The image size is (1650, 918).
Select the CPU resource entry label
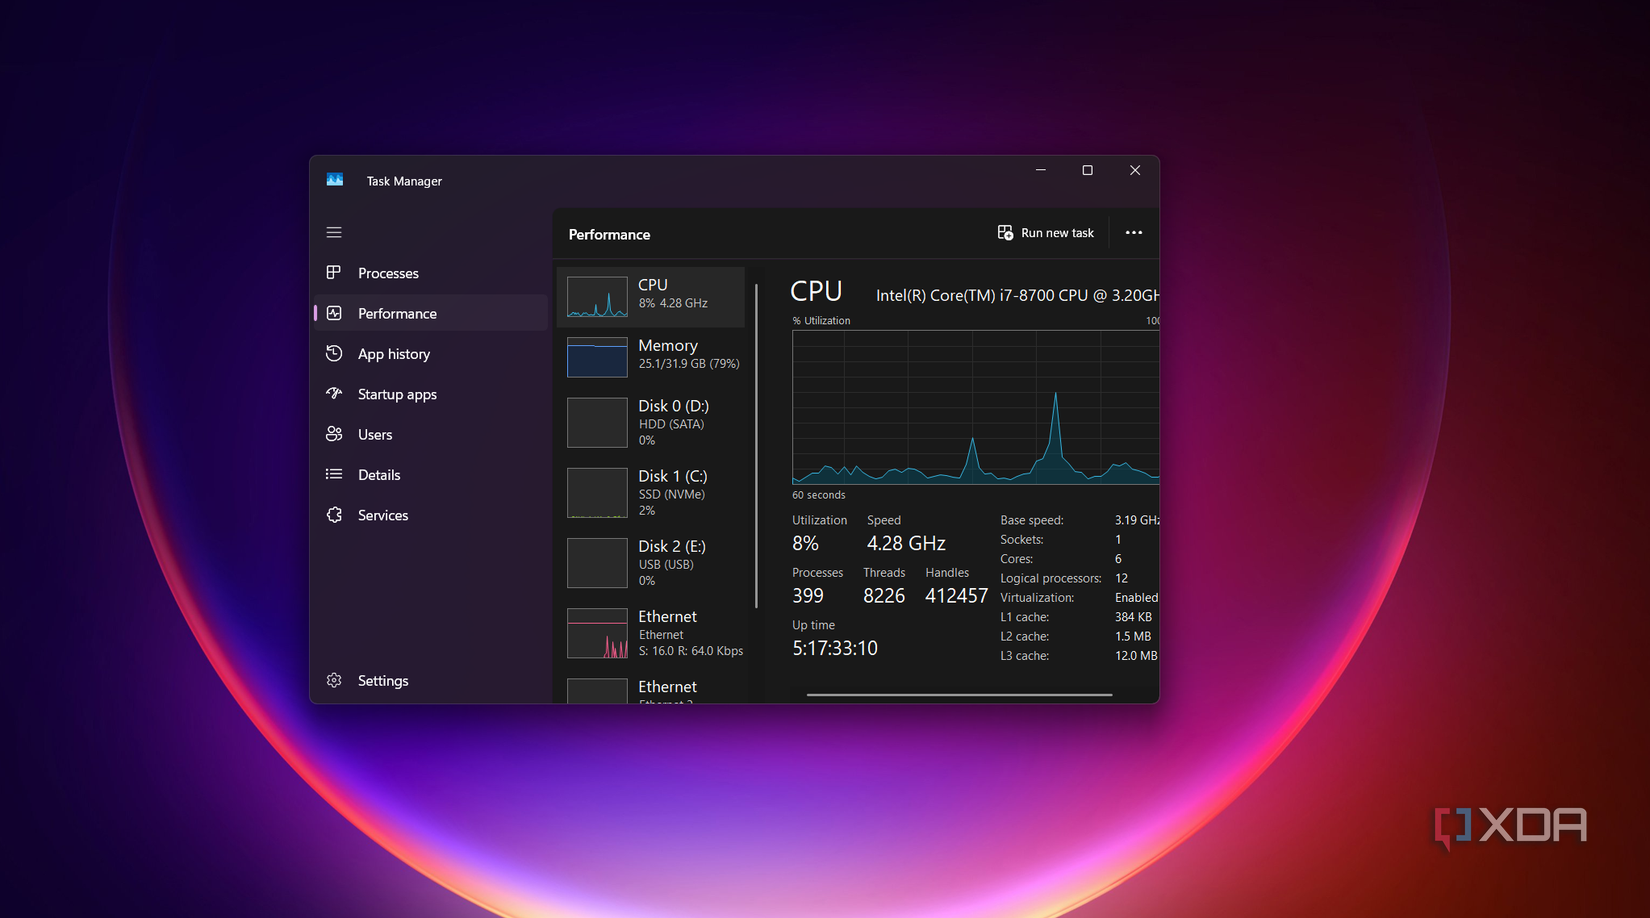point(653,285)
